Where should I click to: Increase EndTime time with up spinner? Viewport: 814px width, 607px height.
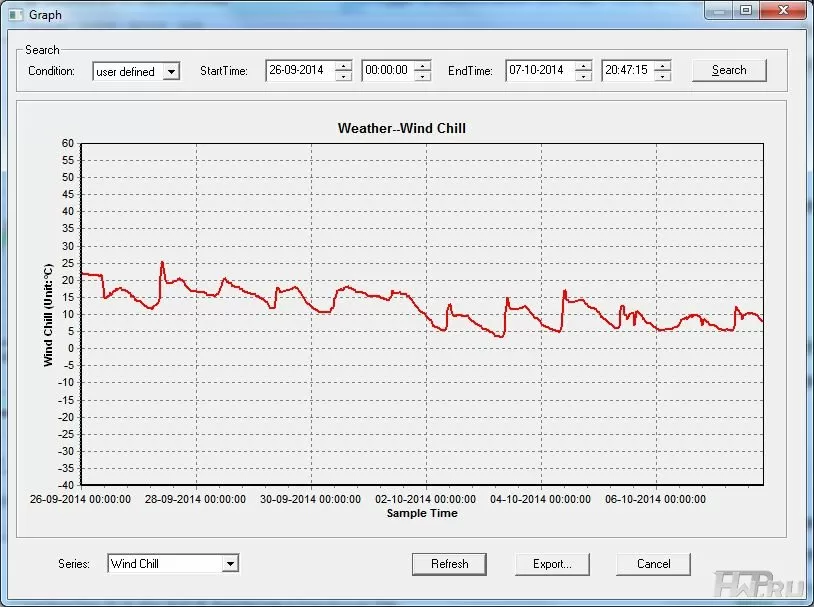point(662,65)
